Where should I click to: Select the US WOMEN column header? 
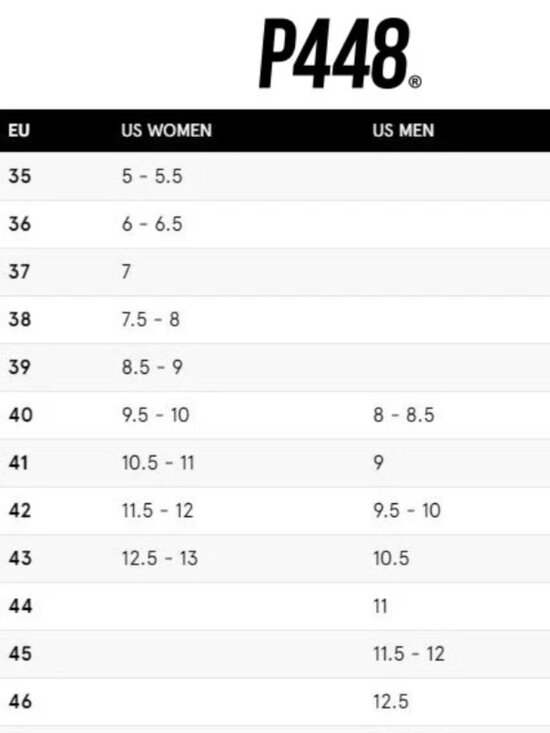(166, 130)
